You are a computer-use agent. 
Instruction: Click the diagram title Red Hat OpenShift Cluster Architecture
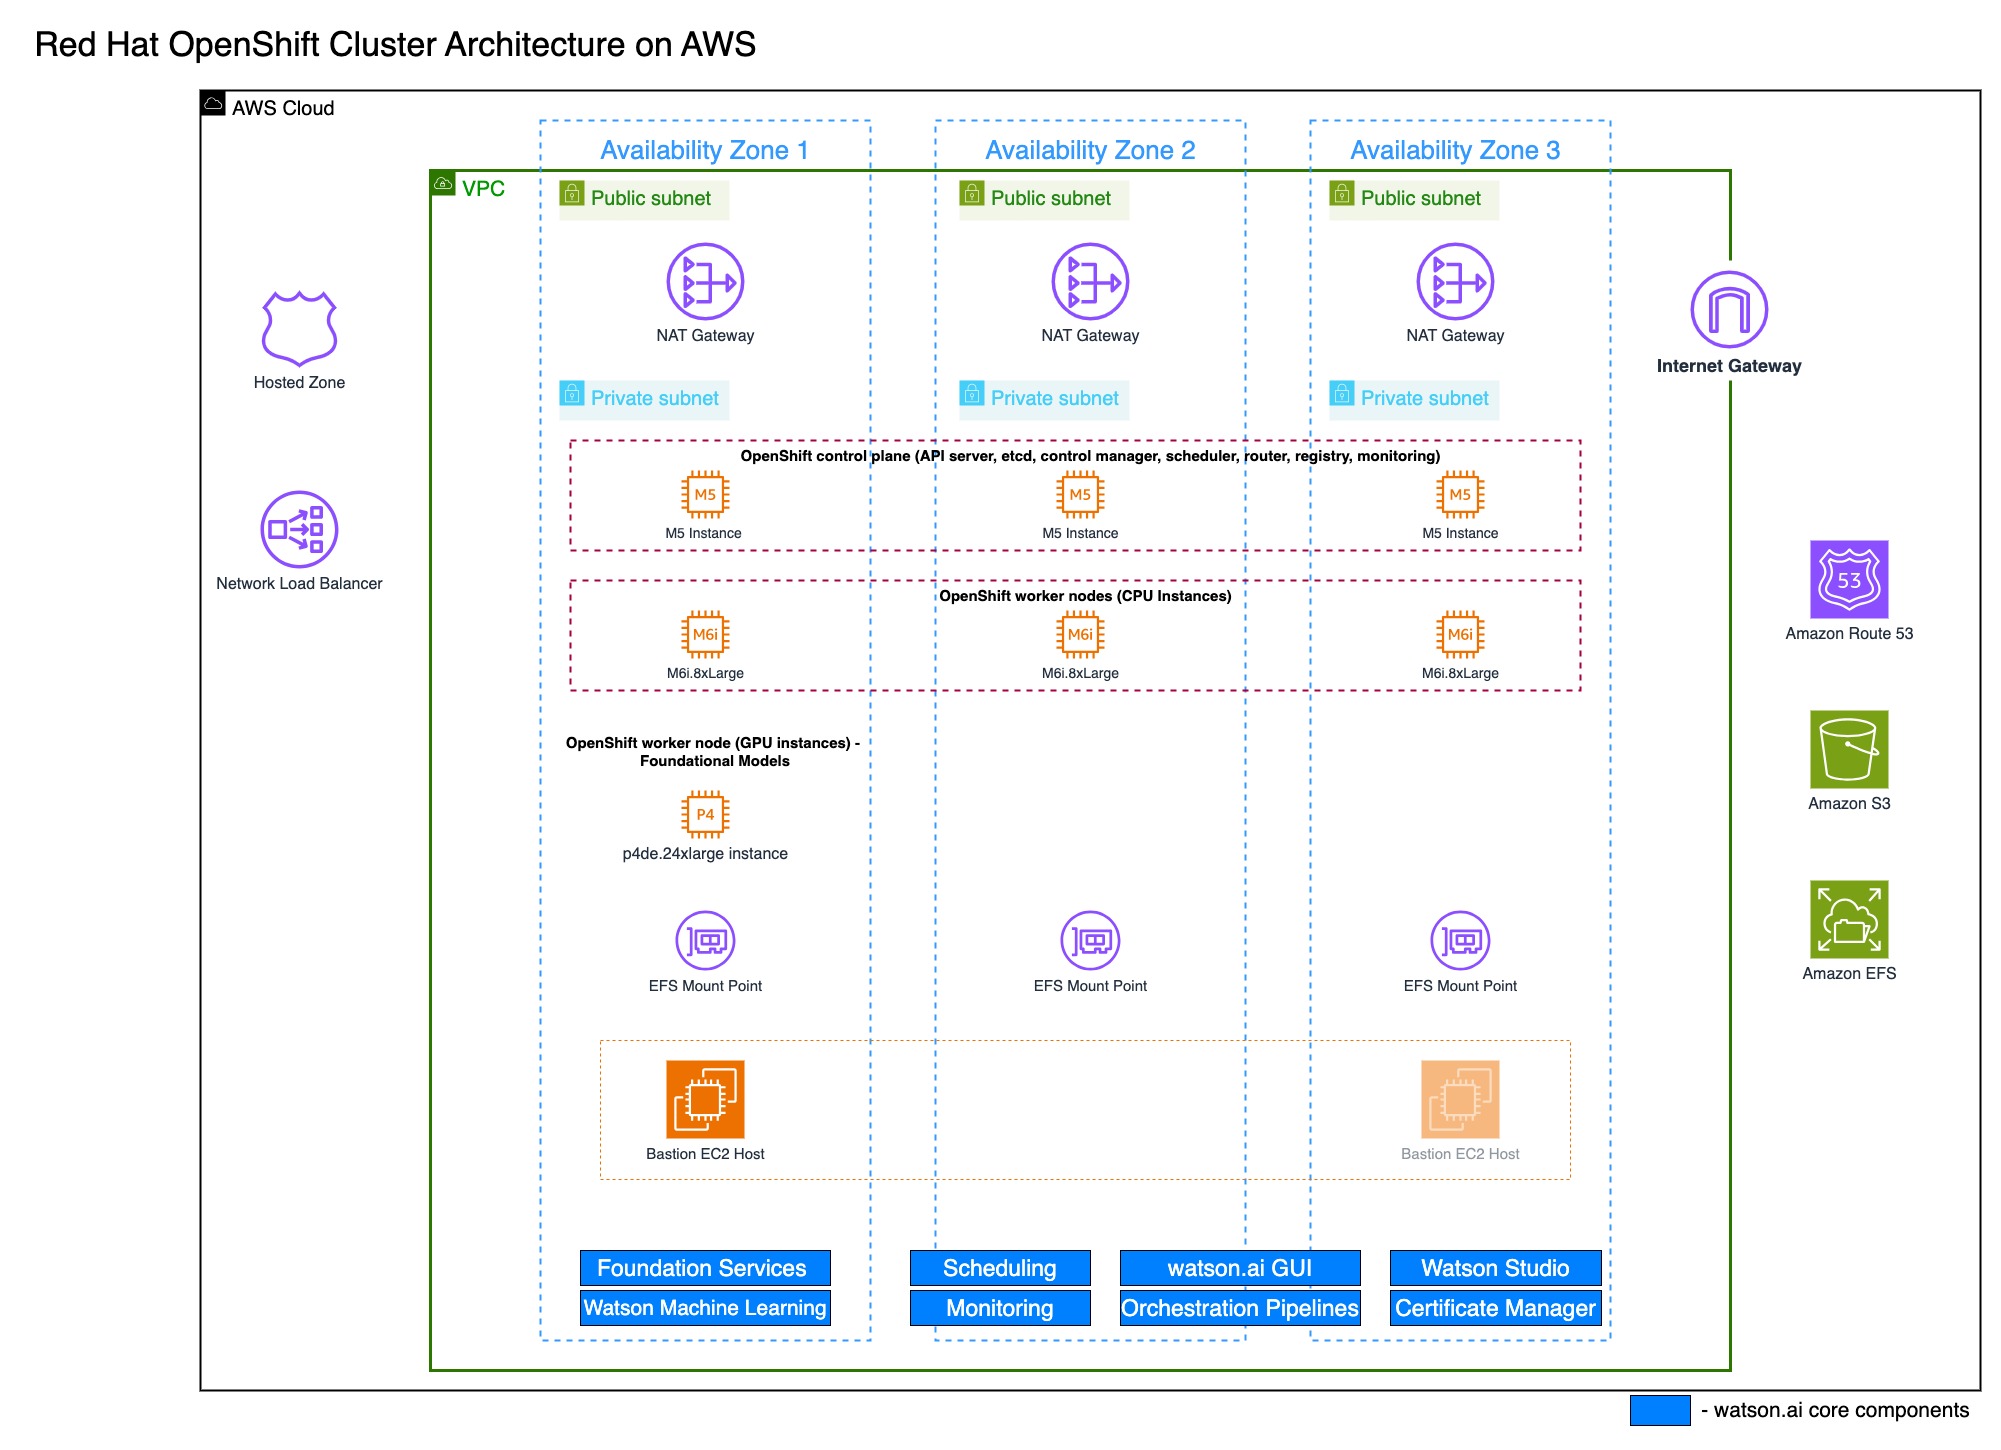point(395,45)
